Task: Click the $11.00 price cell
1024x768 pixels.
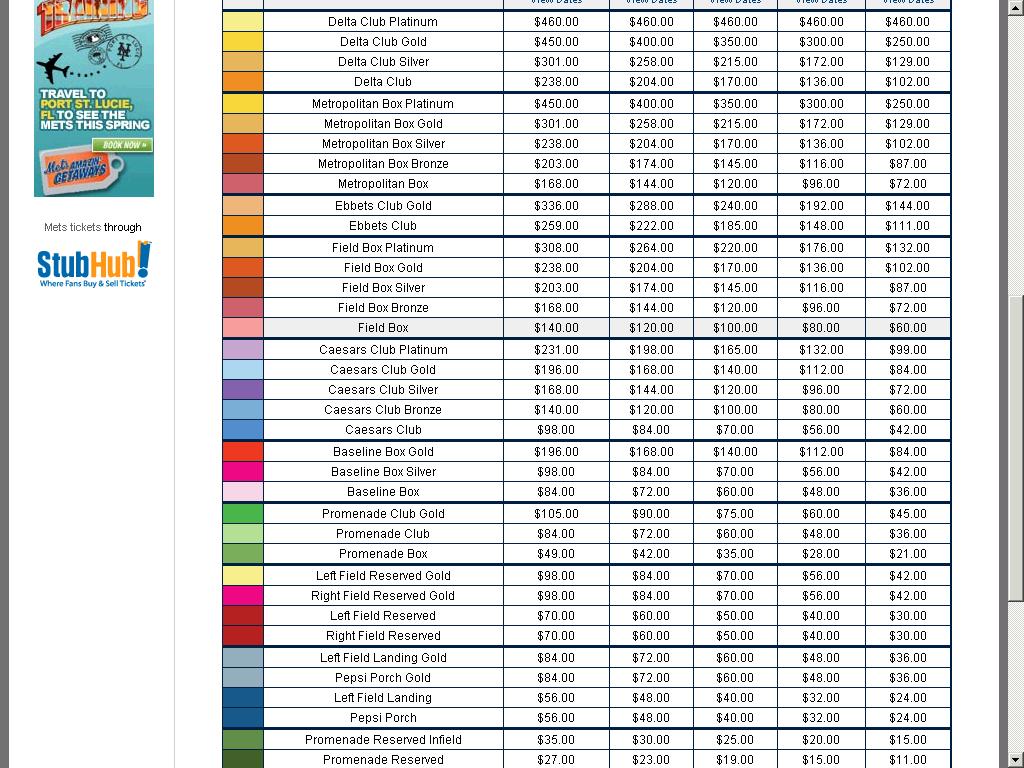Action: 908,760
